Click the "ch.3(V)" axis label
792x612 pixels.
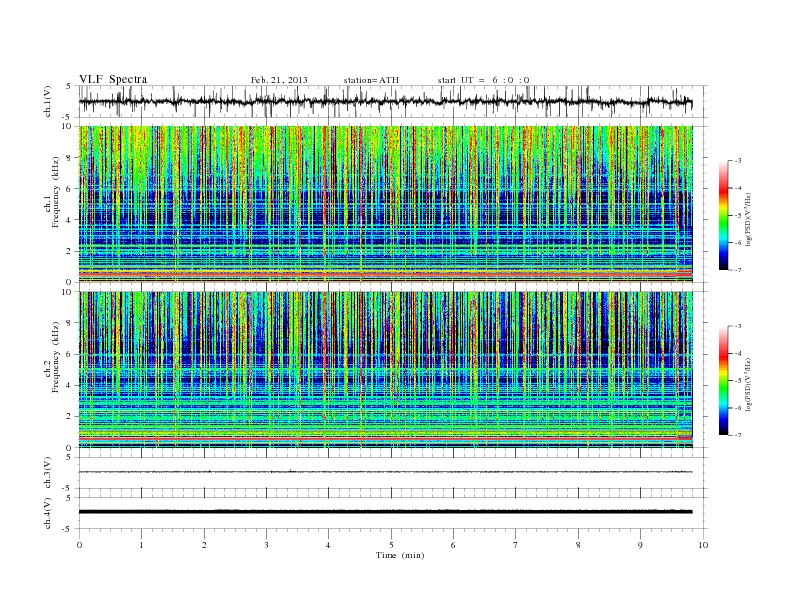point(48,473)
